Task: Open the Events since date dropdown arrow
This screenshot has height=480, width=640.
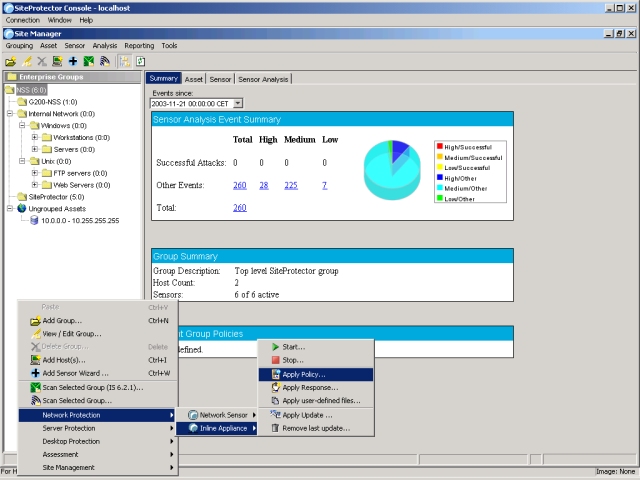Action: pyautogui.click(x=238, y=103)
